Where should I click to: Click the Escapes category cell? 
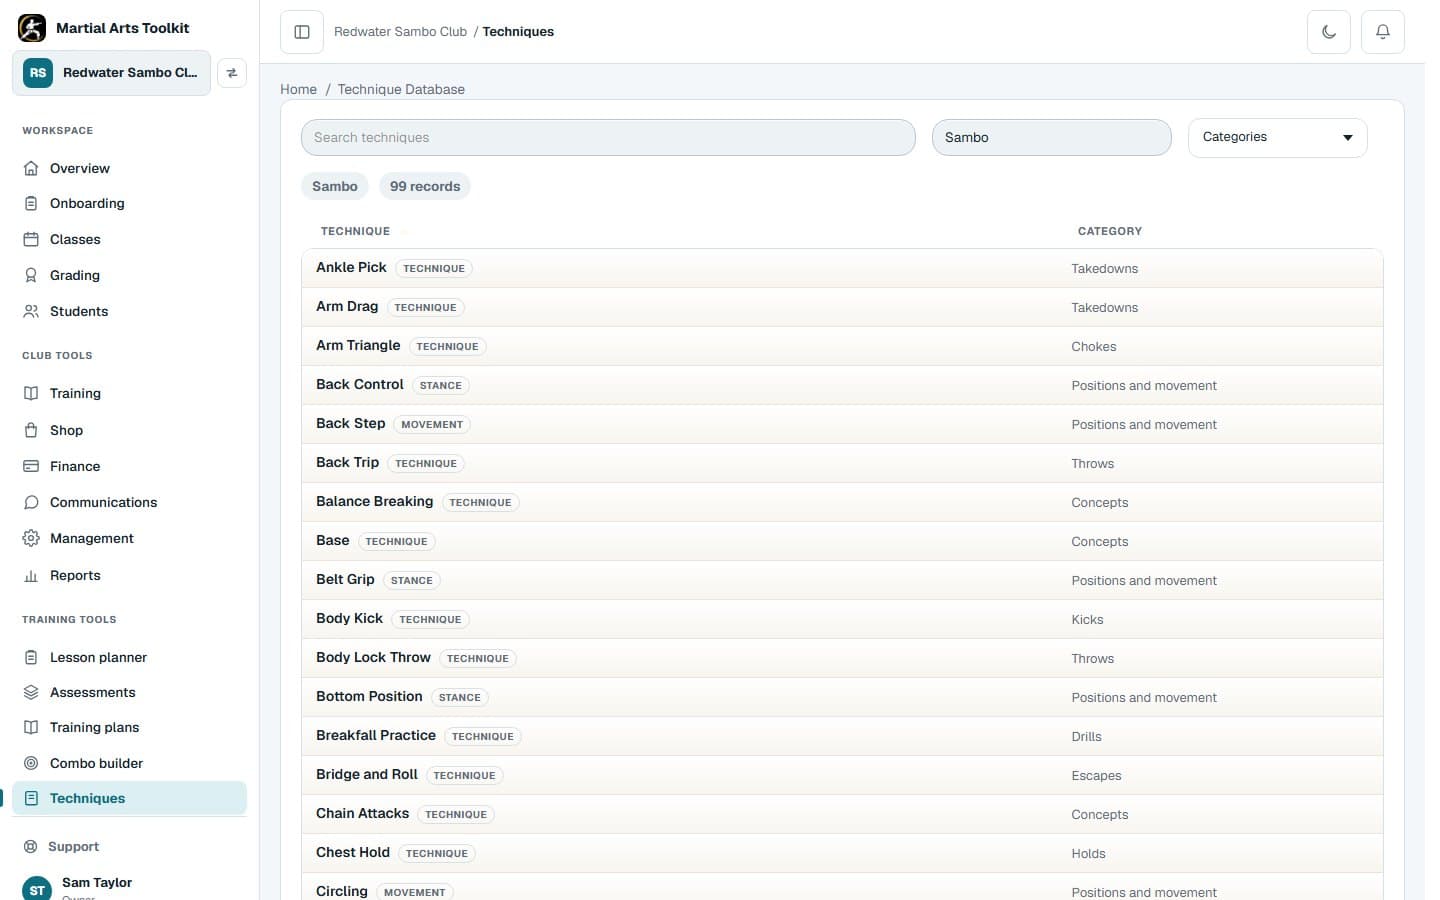(1096, 776)
